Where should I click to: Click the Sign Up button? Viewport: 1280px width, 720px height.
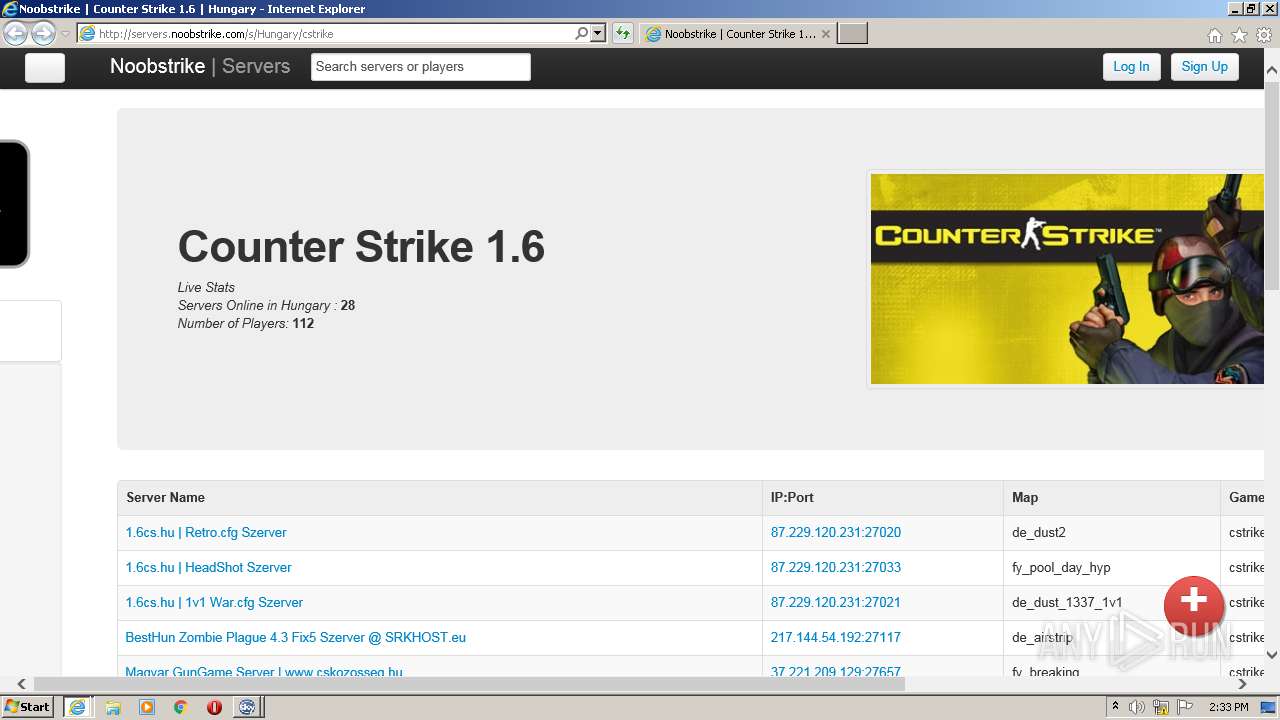pyautogui.click(x=1204, y=67)
